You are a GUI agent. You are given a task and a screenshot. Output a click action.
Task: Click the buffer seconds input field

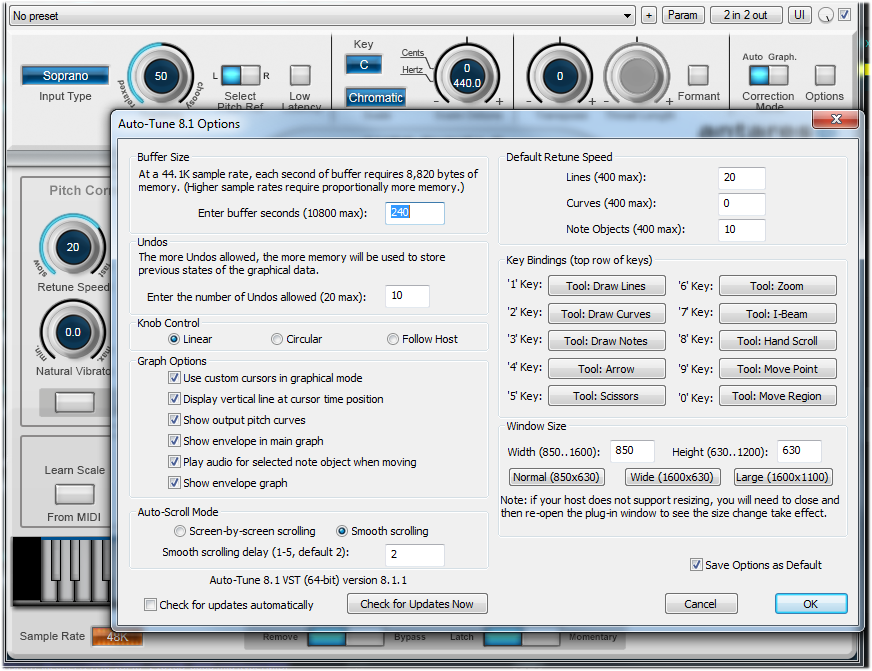pos(414,213)
